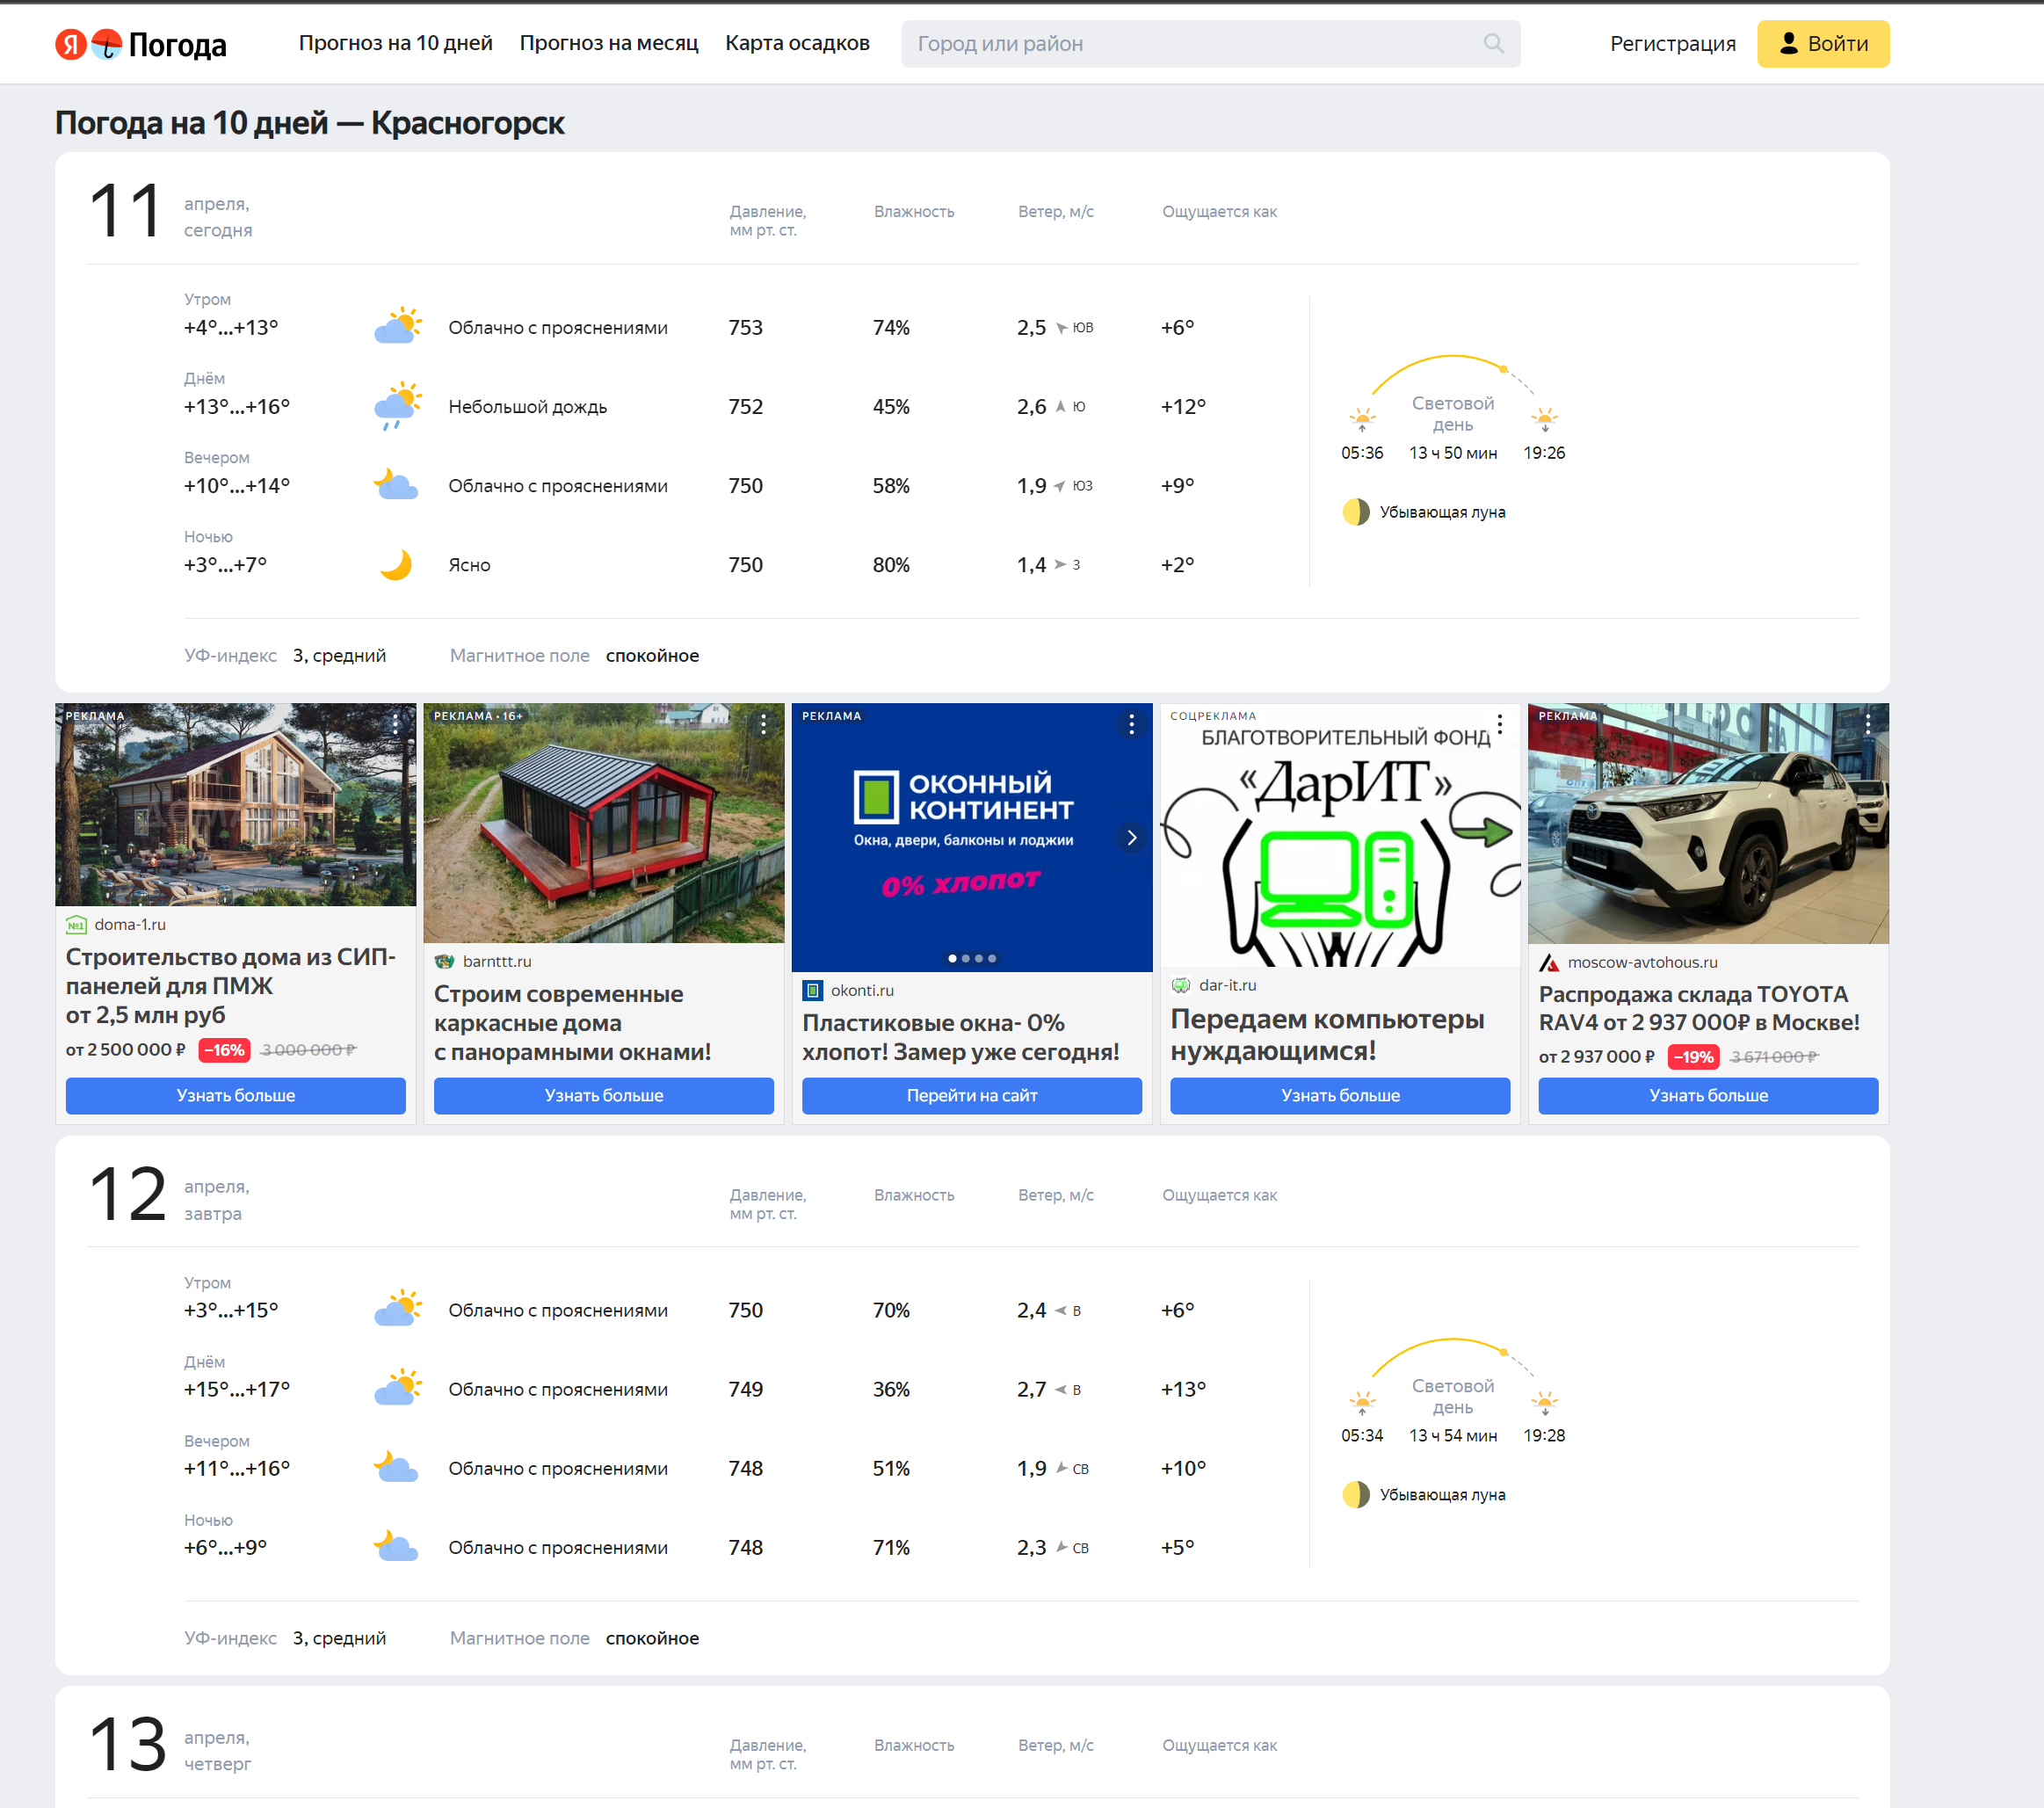Open the Карта осадков section
This screenshot has height=1808, width=2044.
coord(797,43)
